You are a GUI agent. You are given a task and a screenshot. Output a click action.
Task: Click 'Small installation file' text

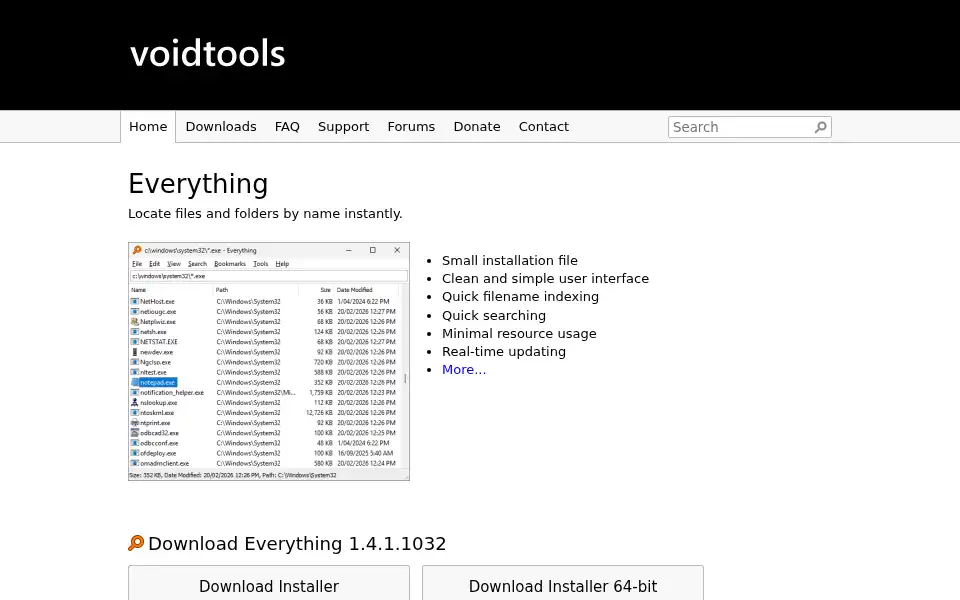510,261
